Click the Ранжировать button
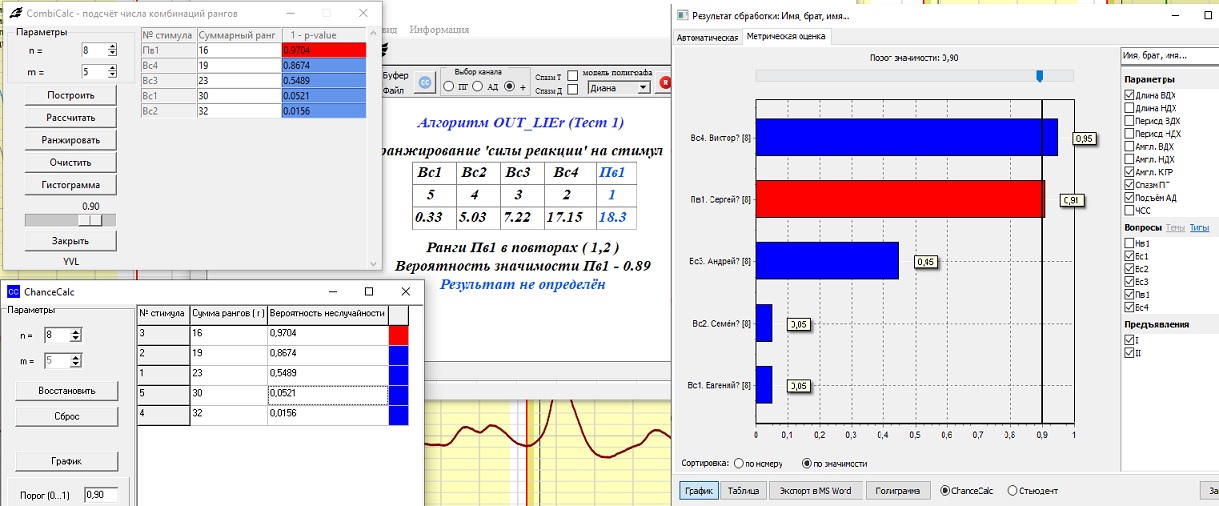 pyautogui.click(x=71, y=140)
